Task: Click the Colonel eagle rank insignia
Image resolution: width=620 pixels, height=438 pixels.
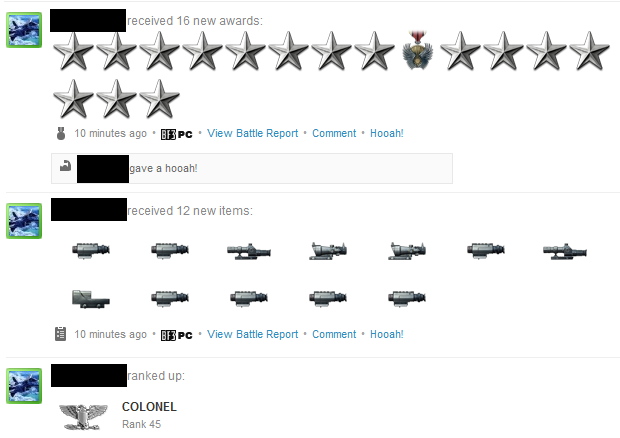Action: (83, 417)
